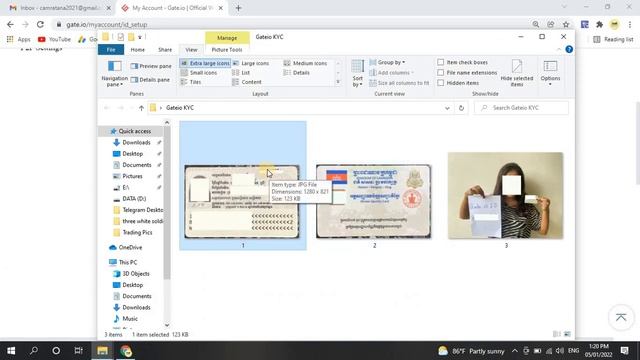Screen dimensions: 640x360
Task: Click Size all columns to fit
Action: coord(399,83)
